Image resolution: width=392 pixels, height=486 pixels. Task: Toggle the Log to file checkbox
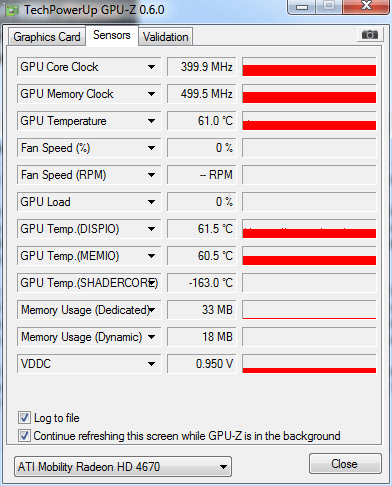(x=24, y=418)
